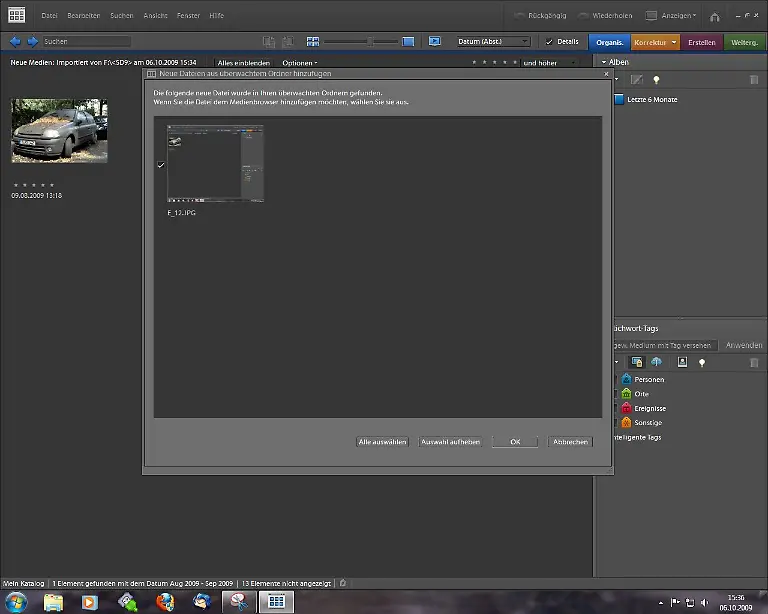This screenshot has width=768, height=614.
Task: Click the Alle auswählen button
Action: pos(382,441)
